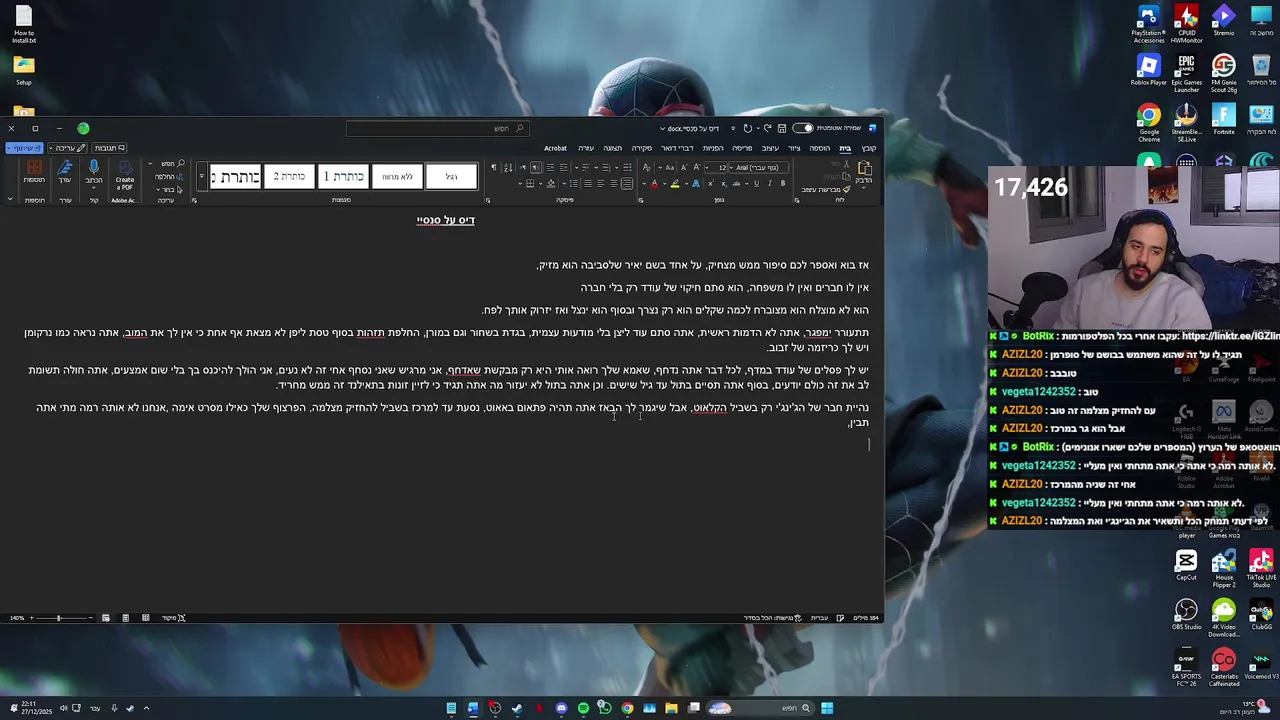
Task: Switch to the הפניות (References) tab
Action: [x=713, y=148]
